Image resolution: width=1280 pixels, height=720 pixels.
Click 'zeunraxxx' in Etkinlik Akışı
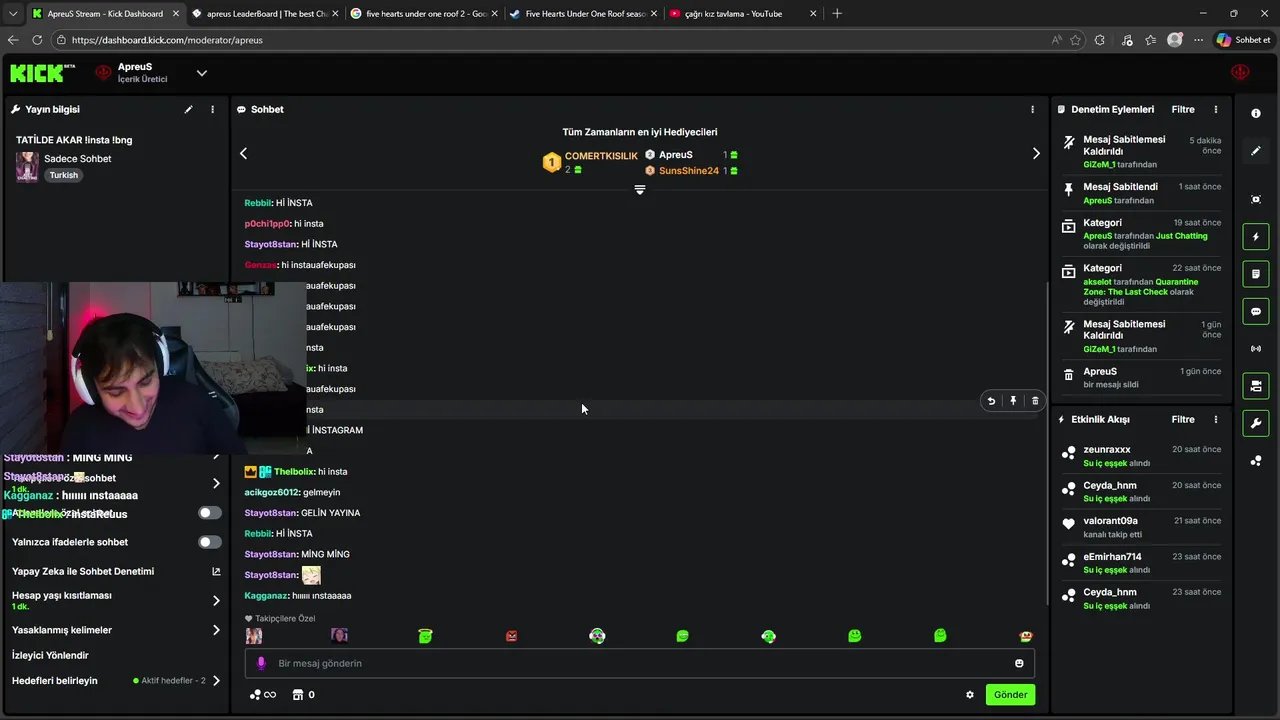tap(1106, 450)
